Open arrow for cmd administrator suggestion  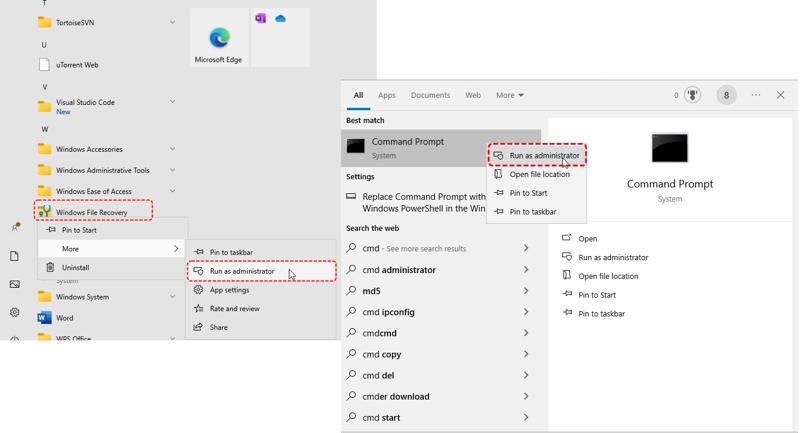(526, 269)
